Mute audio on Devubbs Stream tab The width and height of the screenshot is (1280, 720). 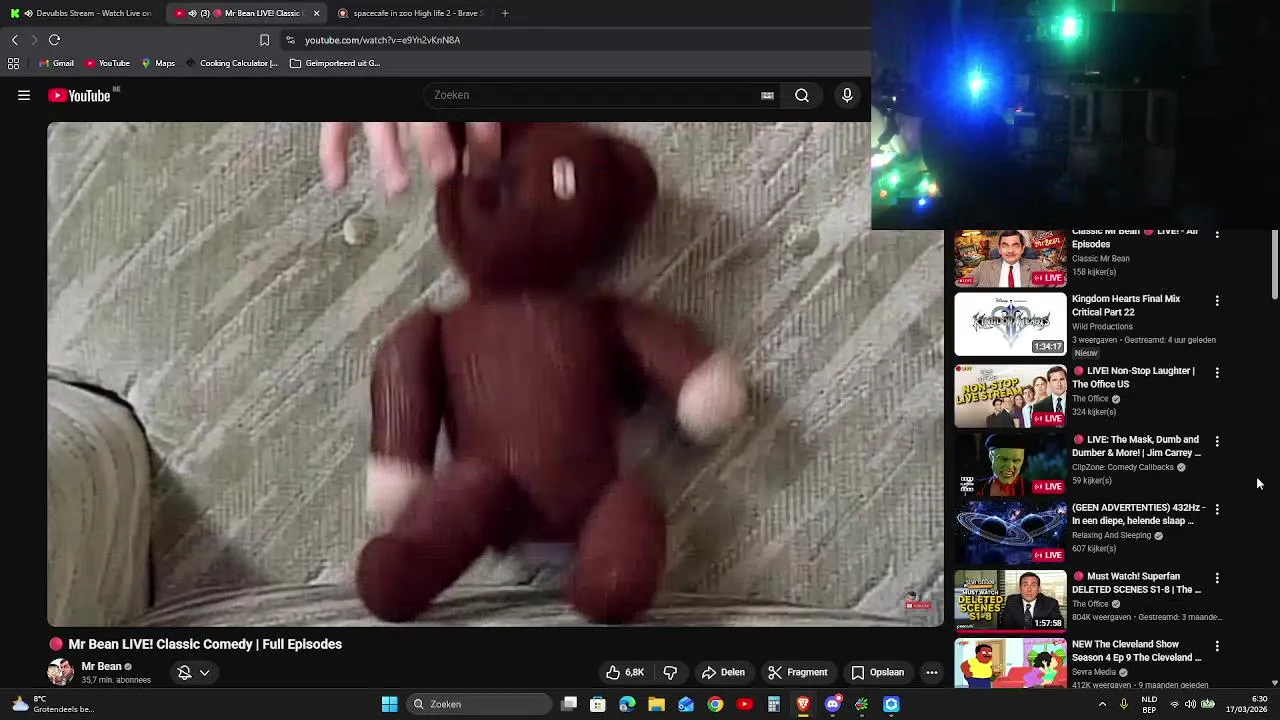[28, 13]
